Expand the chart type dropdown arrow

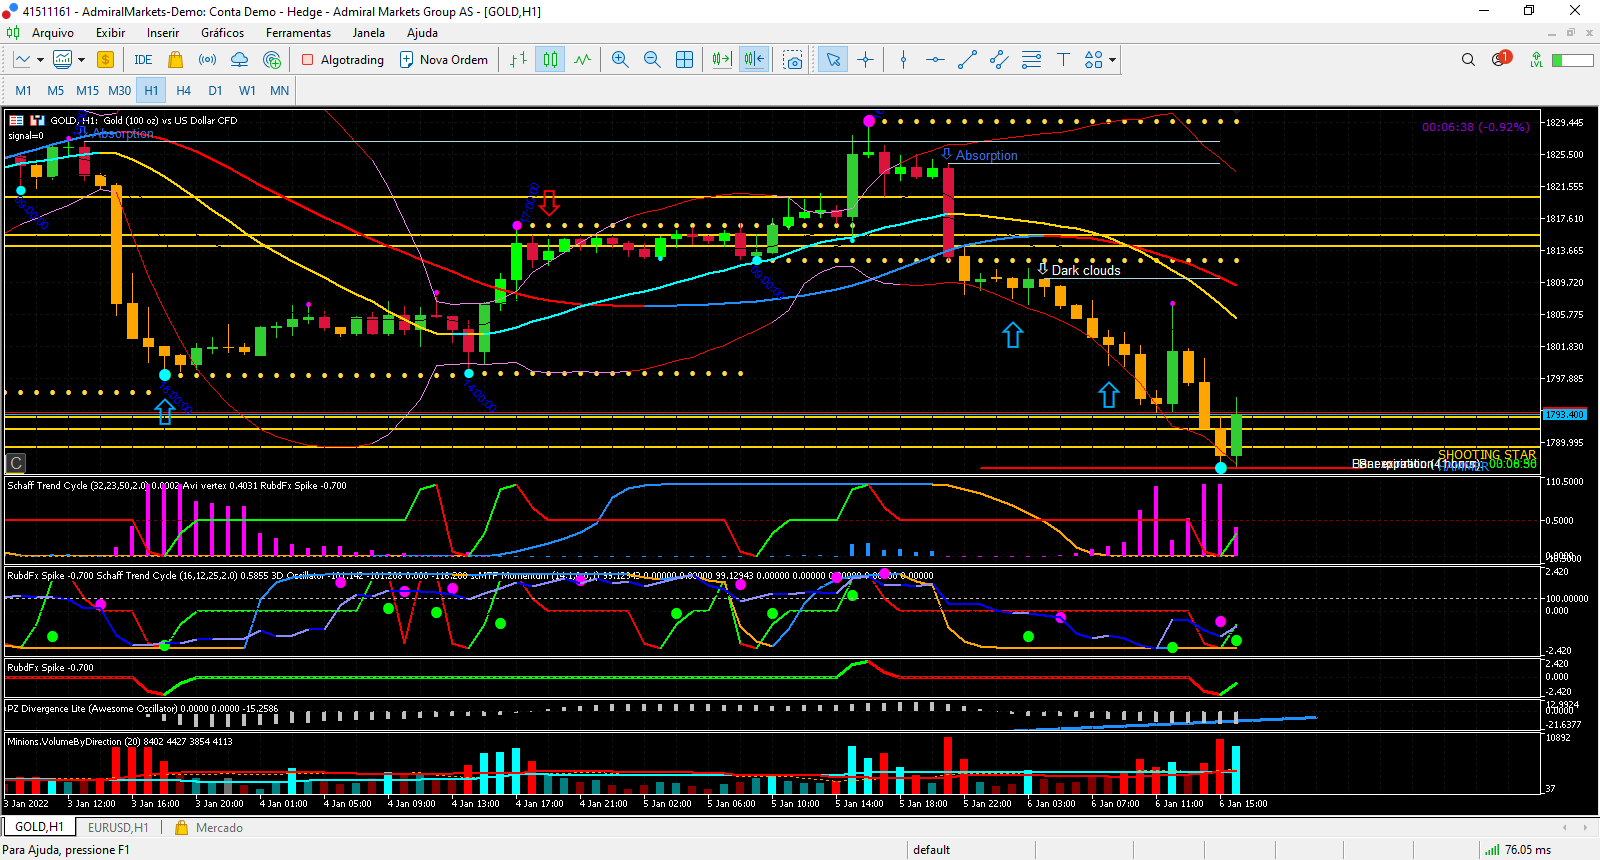pyautogui.click(x=40, y=60)
